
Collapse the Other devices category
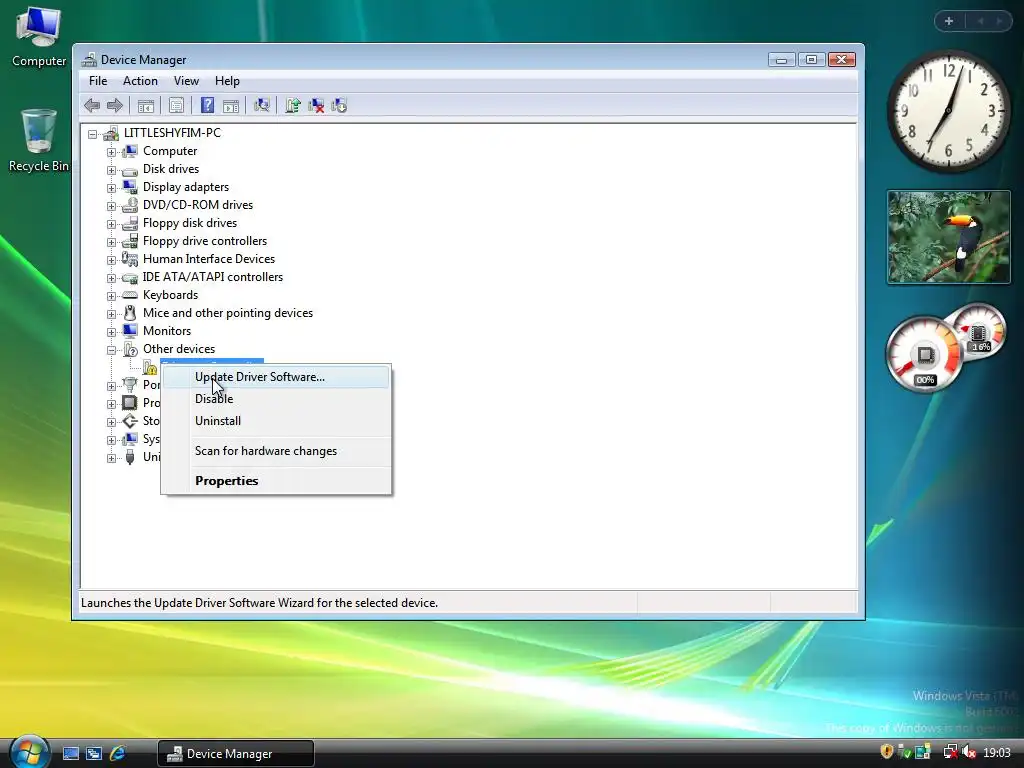coord(111,350)
